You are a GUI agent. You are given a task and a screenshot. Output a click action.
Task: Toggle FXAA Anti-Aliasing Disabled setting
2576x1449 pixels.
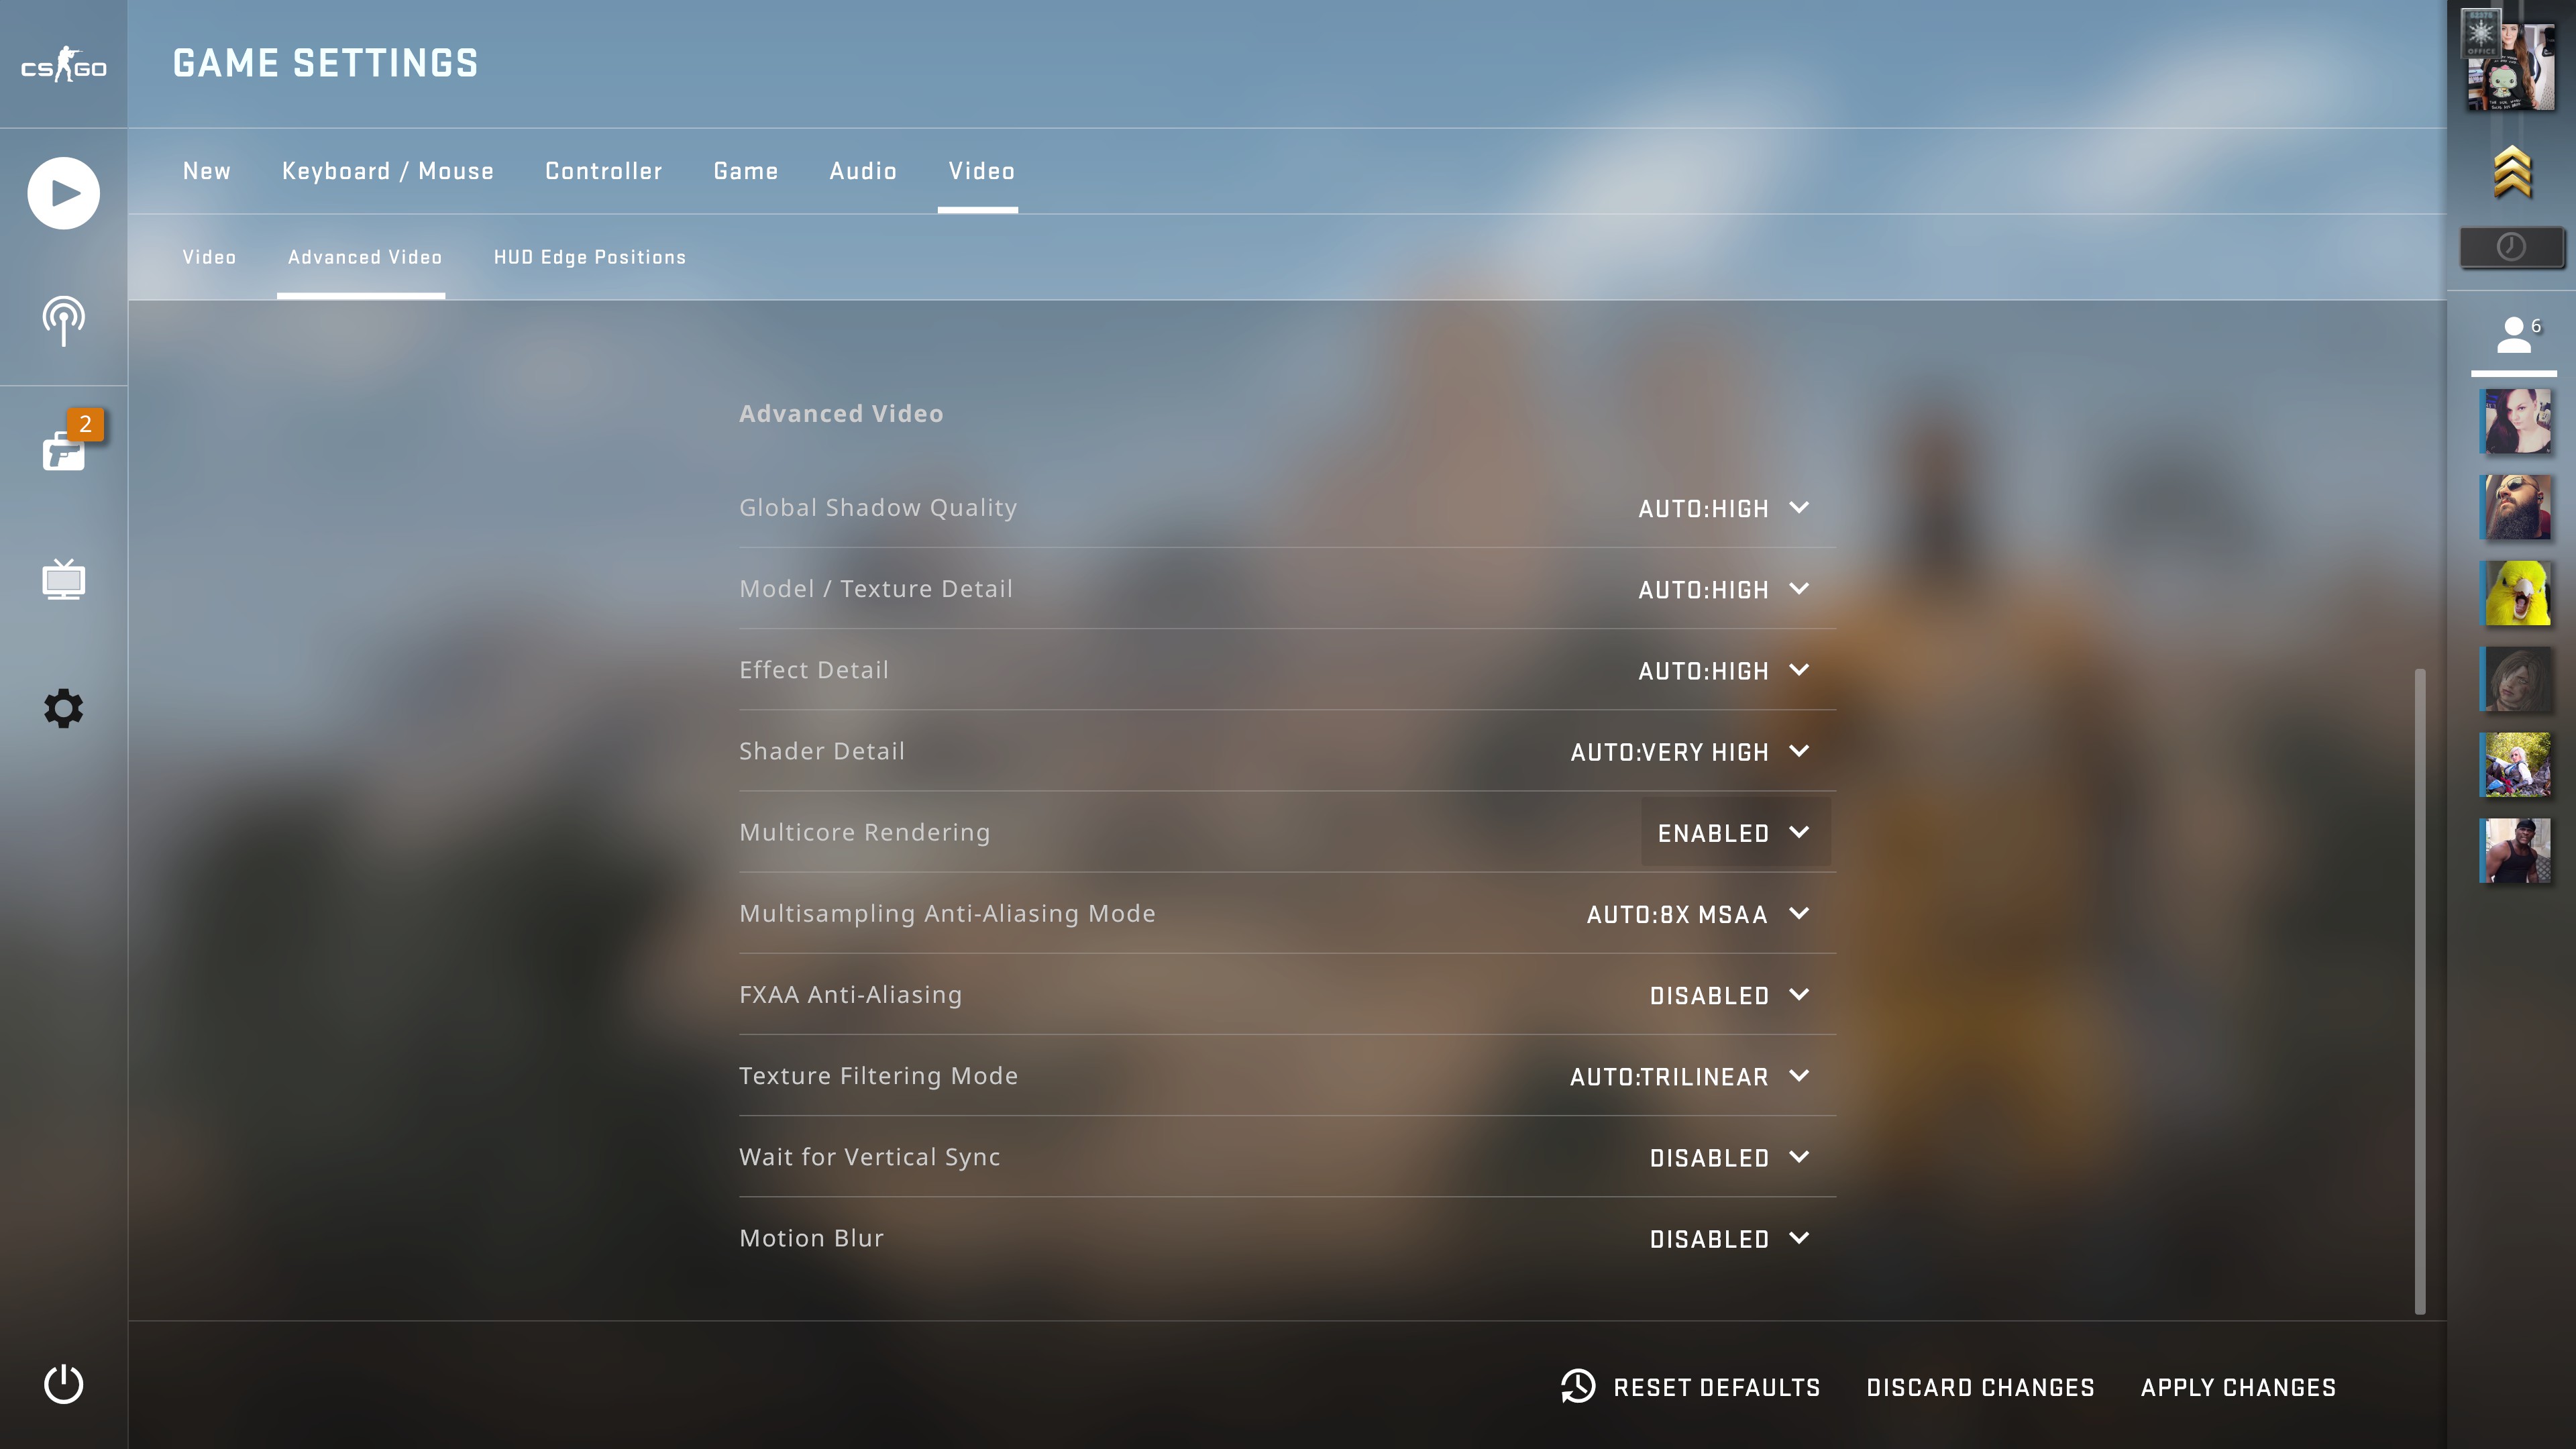click(x=1728, y=995)
